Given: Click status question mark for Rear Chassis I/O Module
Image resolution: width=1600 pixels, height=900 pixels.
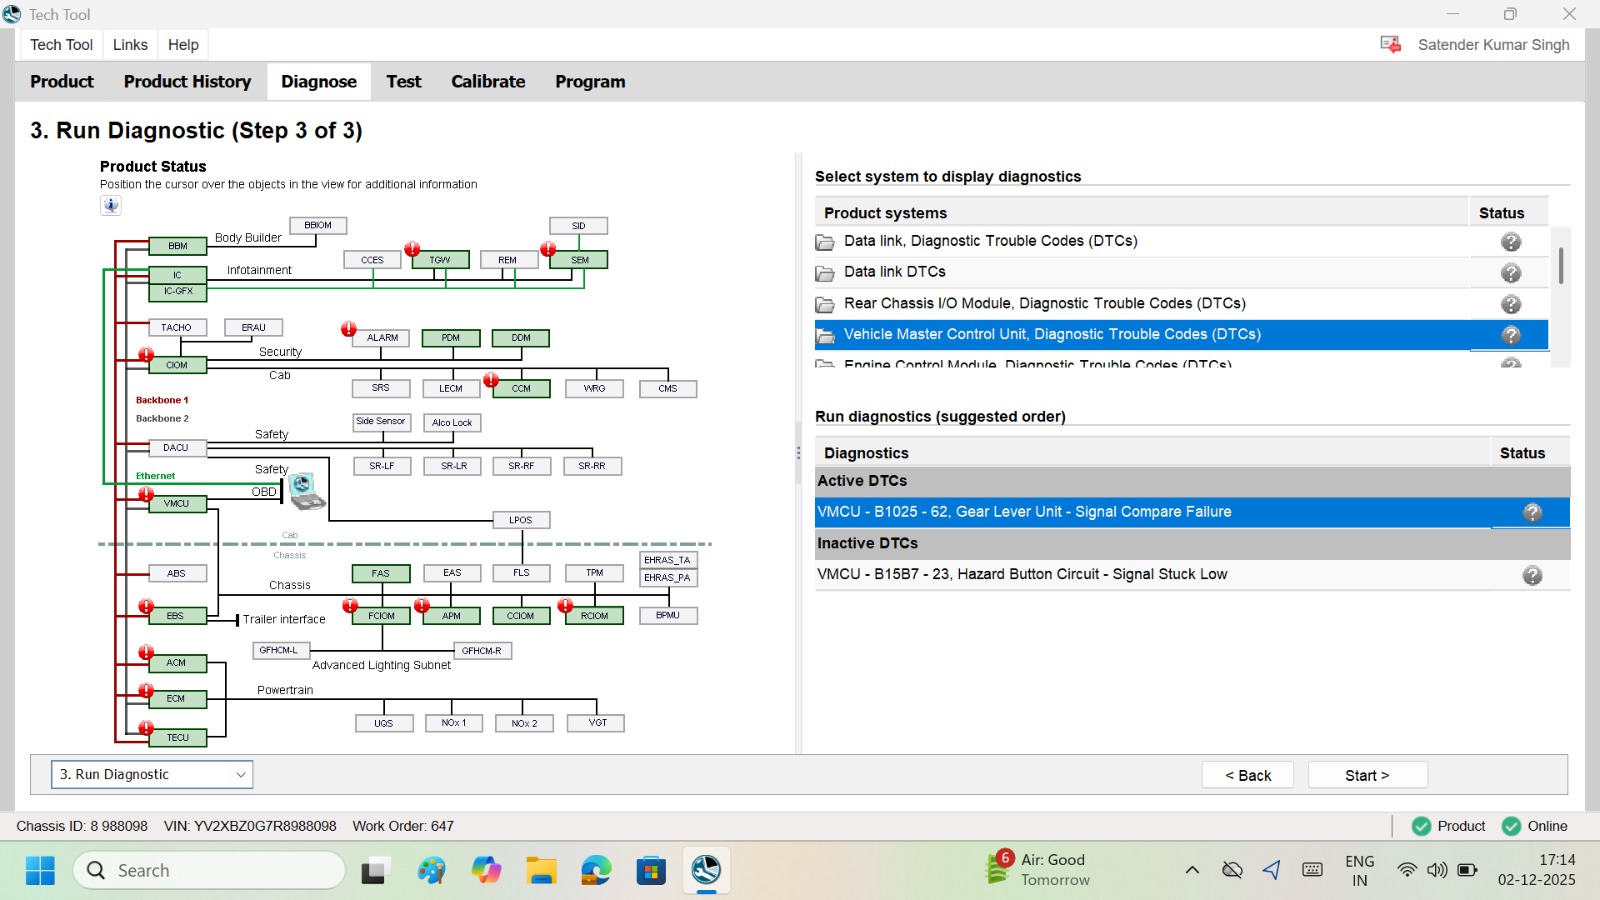Looking at the screenshot, I should tap(1511, 304).
